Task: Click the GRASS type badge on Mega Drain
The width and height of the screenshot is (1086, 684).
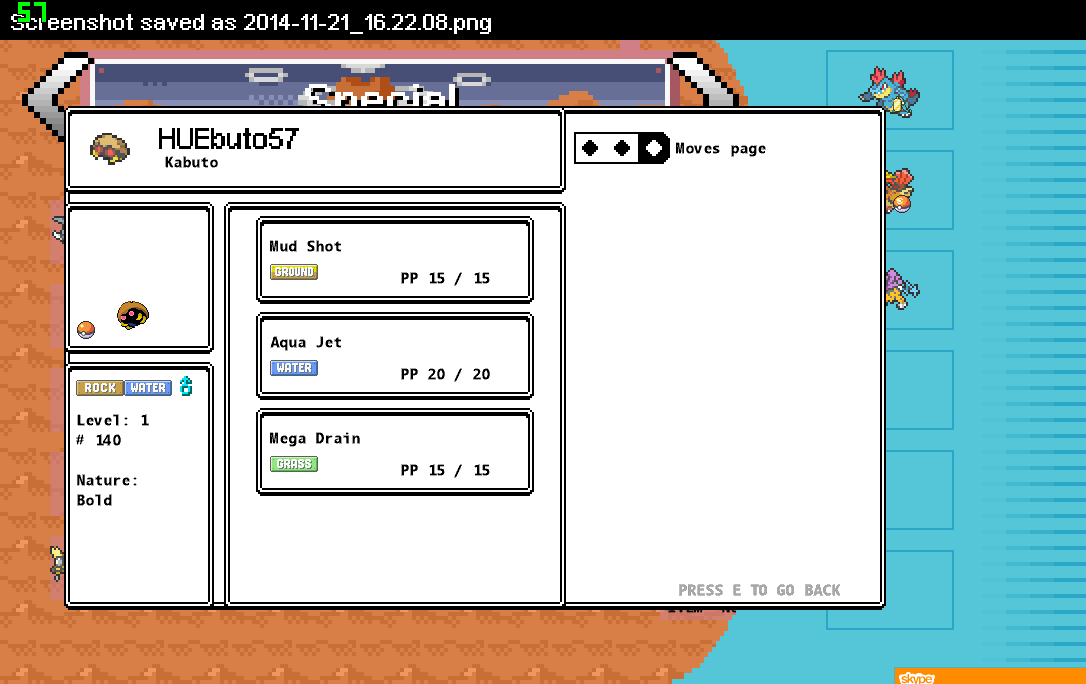Action: click(x=294, y=464)
